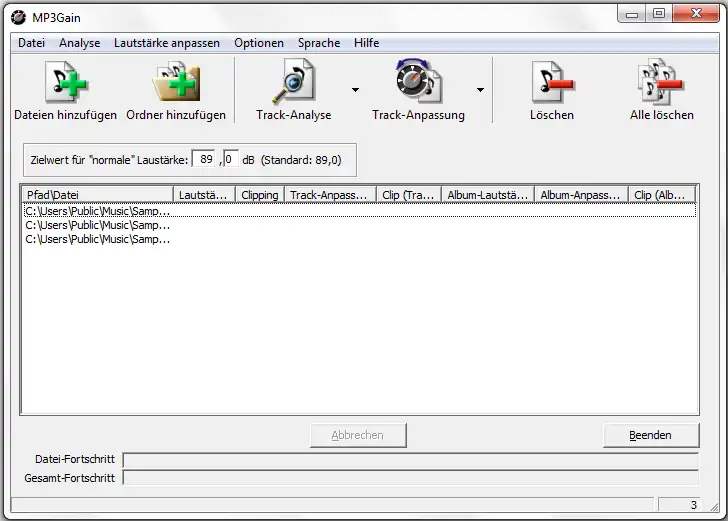Open the Sprache menu
The height and width of the screenshot is (521, 728).
319,43
